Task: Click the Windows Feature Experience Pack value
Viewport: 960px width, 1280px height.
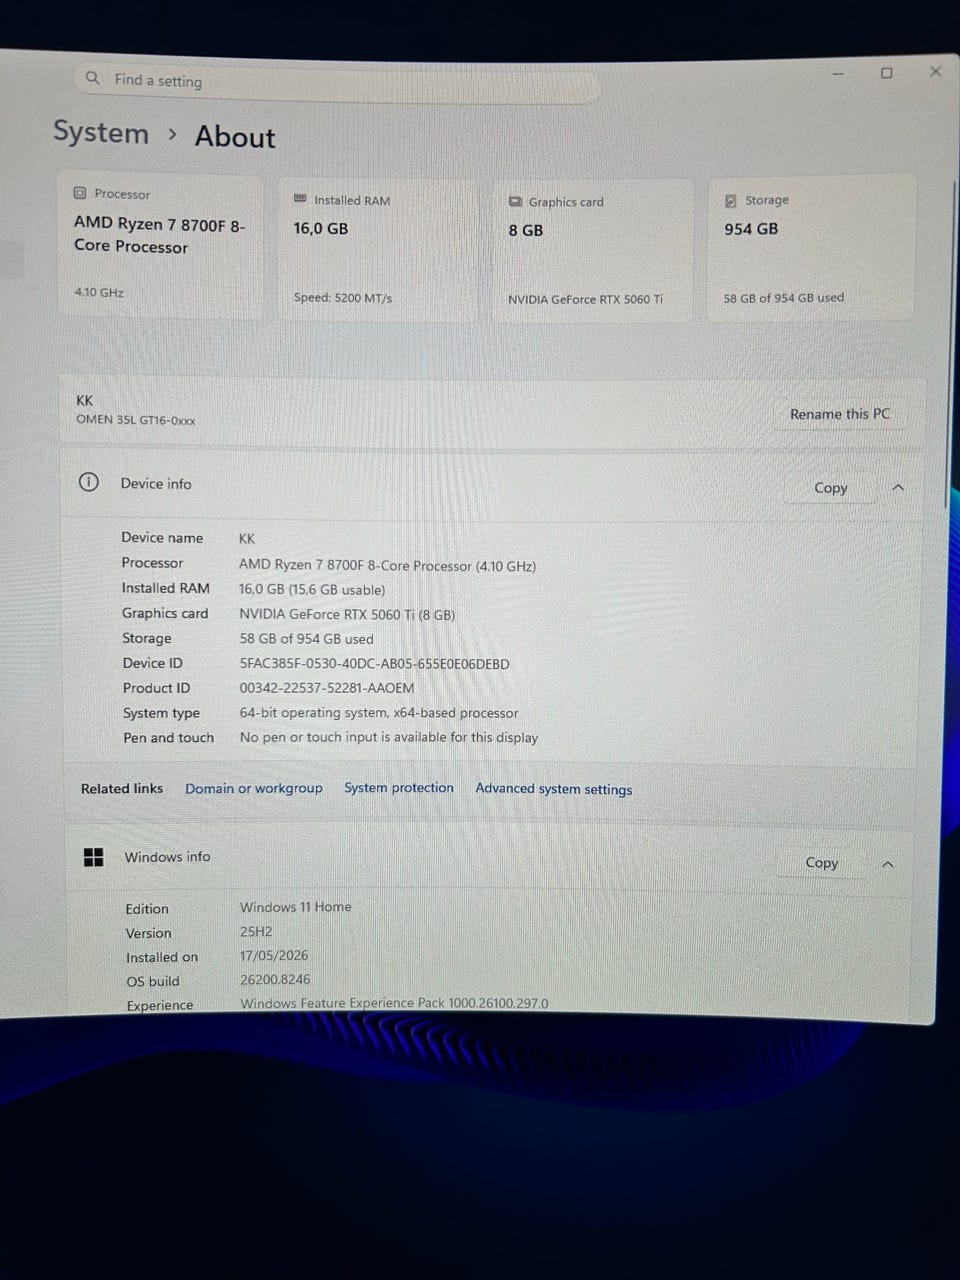Action: tap(394, 1003)
